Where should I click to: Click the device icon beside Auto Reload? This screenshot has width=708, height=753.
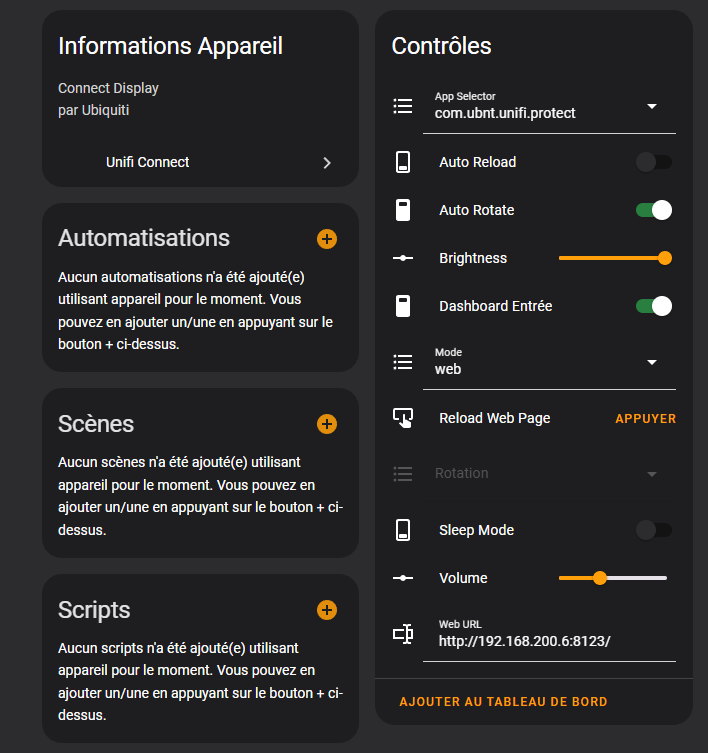(403, 162)
